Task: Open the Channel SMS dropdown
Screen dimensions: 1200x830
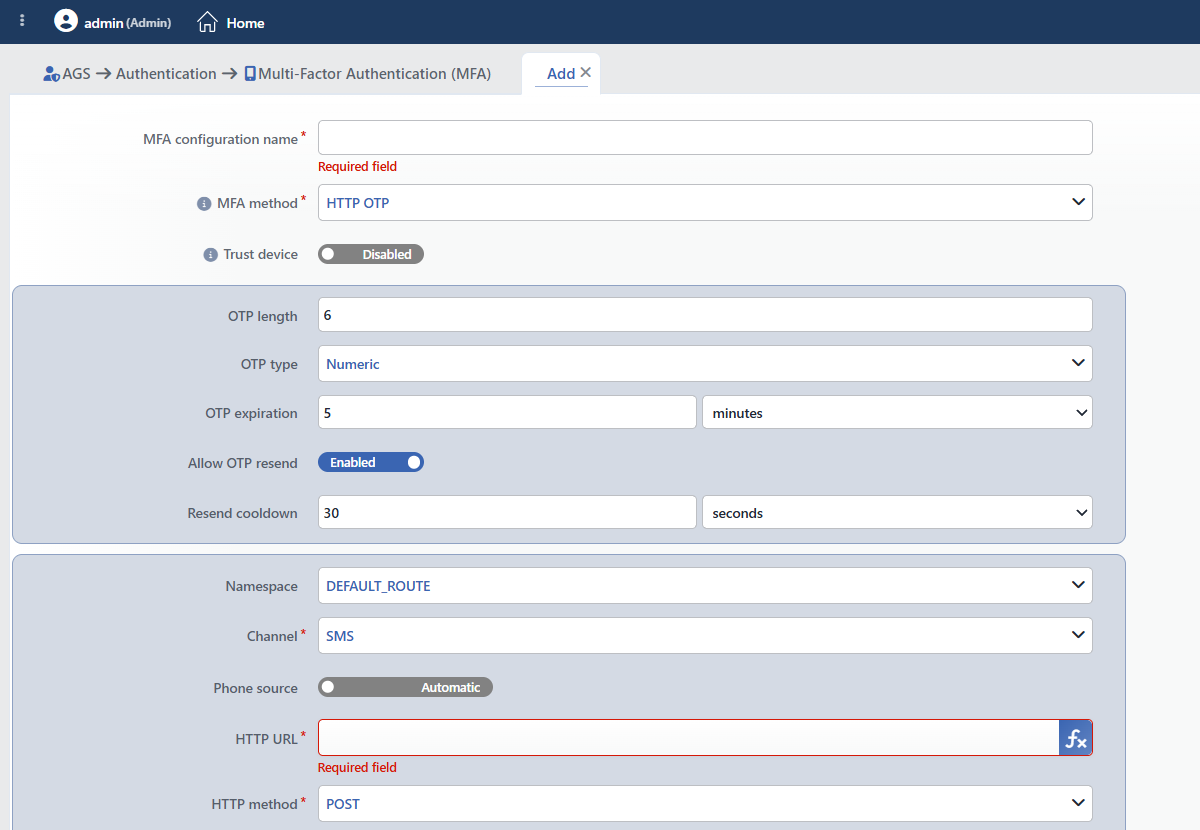Action: 705,635
